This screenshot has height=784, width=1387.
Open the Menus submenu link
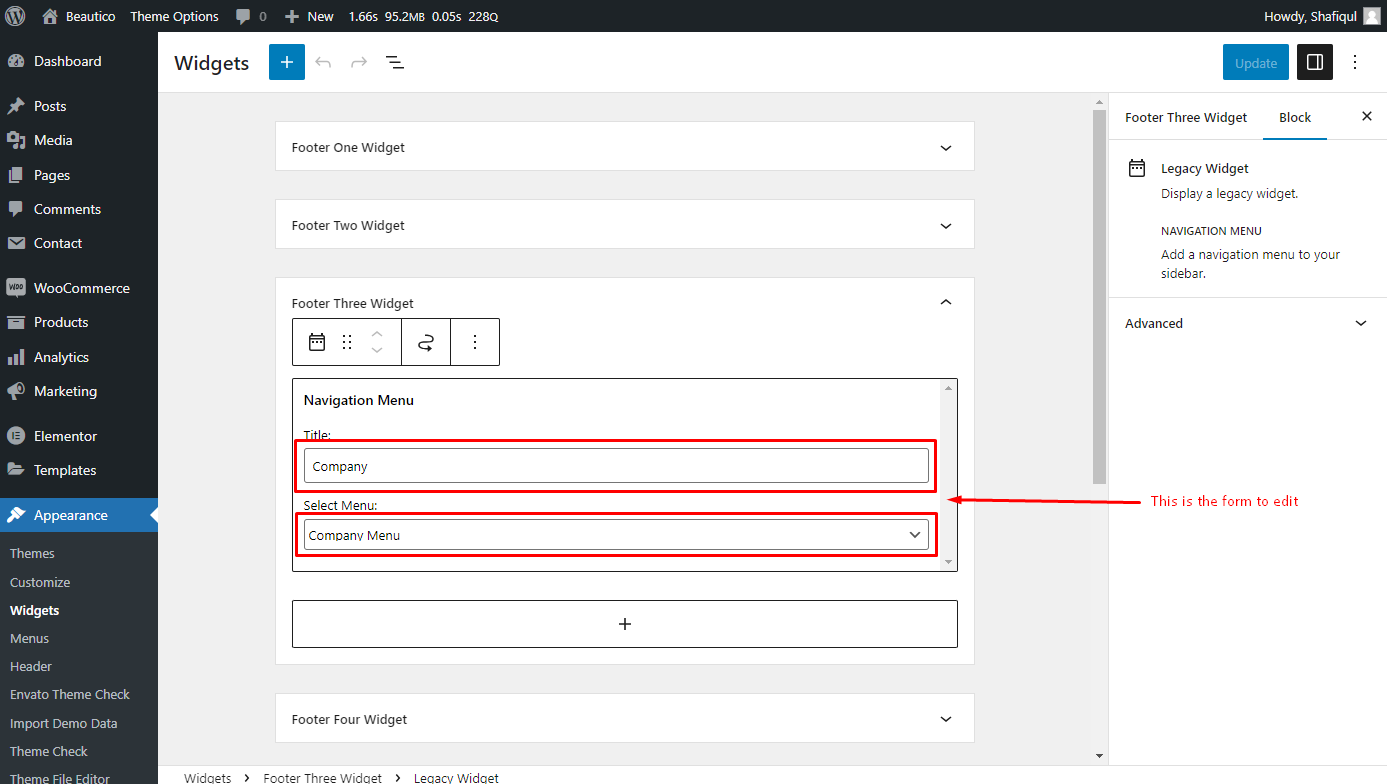(x=29, y=638)
